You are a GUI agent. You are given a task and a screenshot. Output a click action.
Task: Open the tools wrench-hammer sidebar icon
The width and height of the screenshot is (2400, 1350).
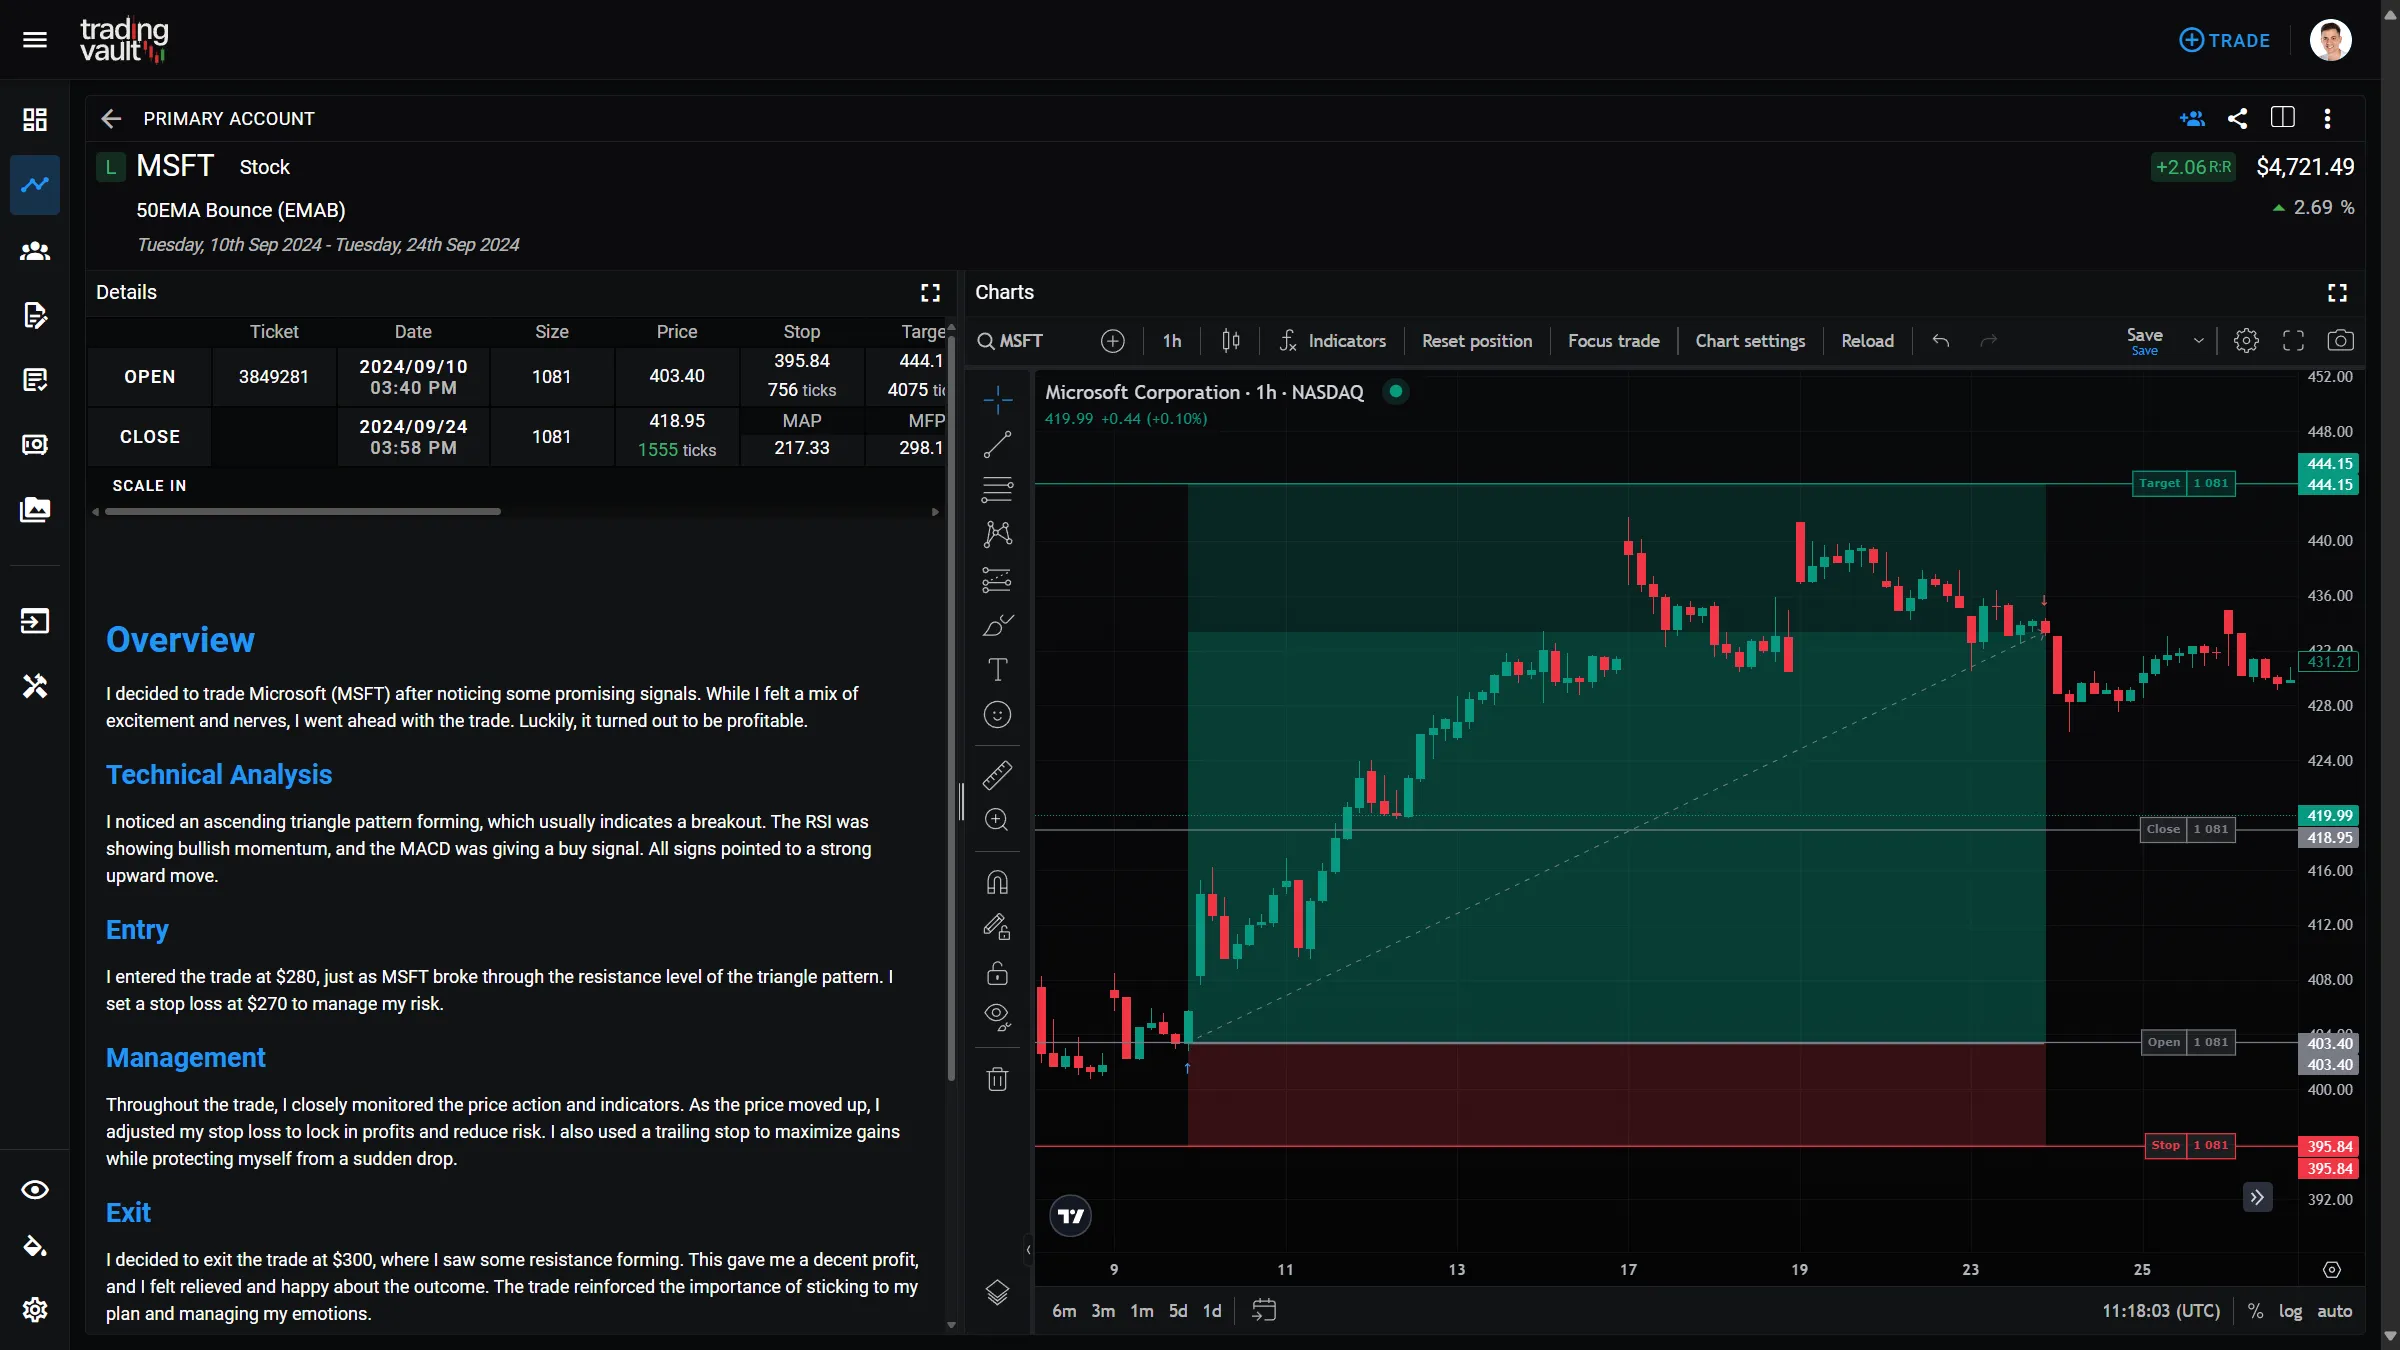click(x=35, y=686)
